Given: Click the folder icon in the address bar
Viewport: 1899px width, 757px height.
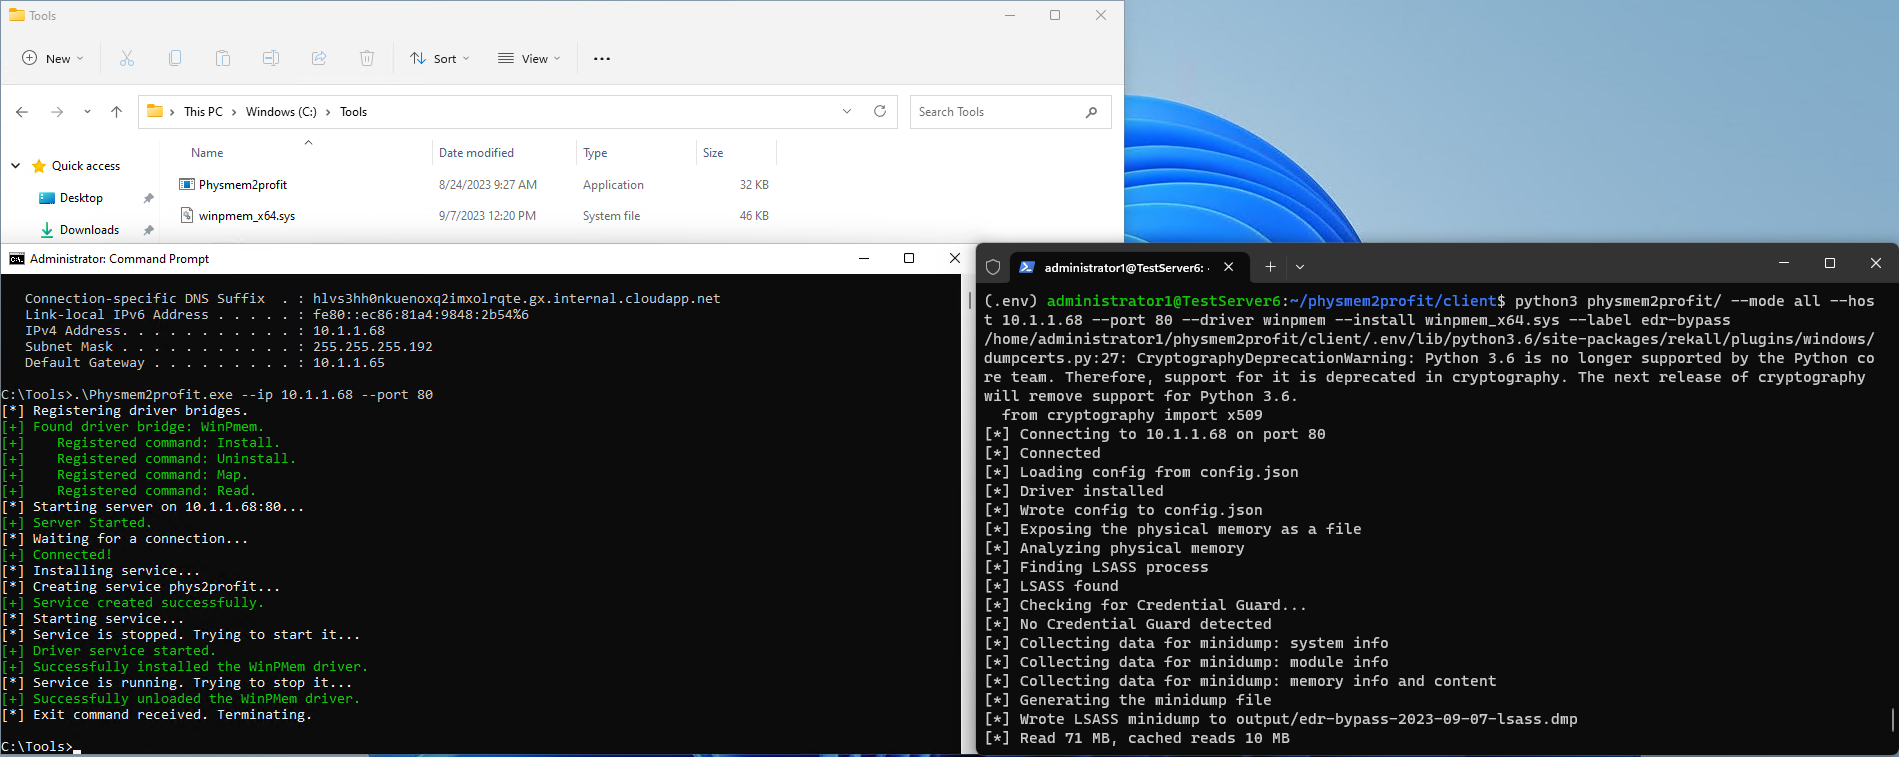Looking at the screenshot, I should [x=155, y=111].
